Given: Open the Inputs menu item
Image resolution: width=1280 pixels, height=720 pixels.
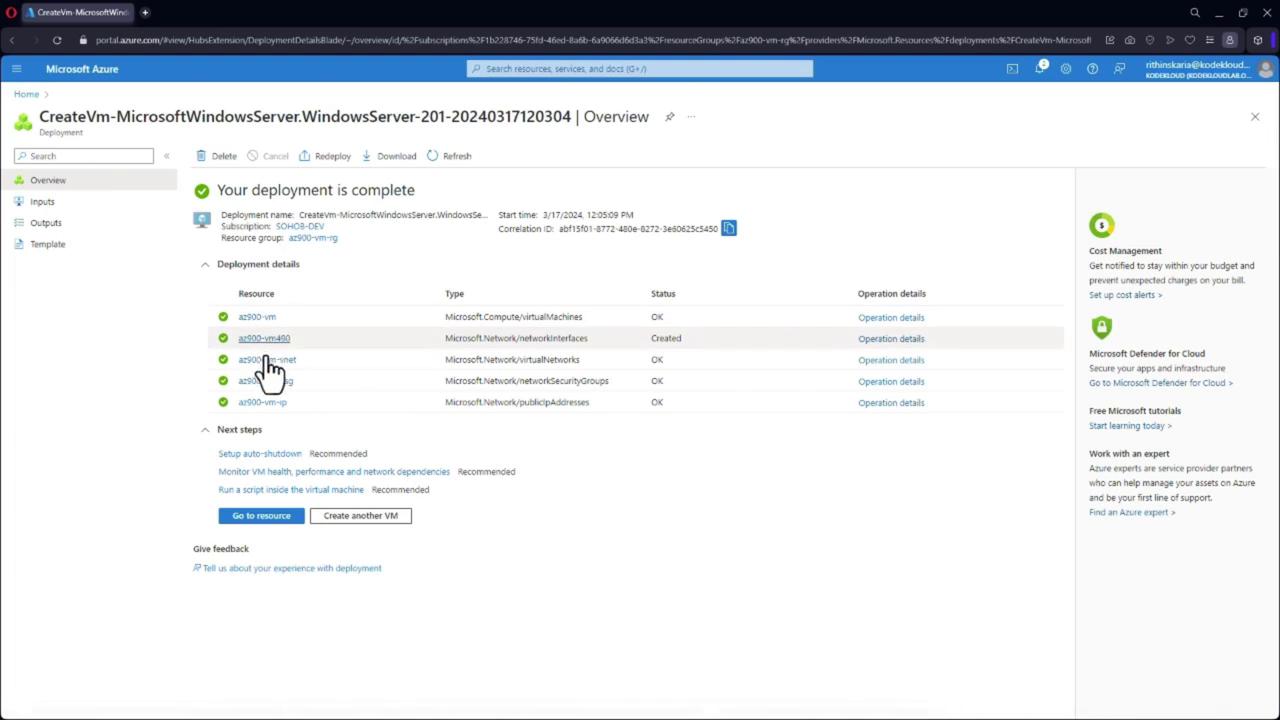Looking at the screenshot, I should (42, 202).
